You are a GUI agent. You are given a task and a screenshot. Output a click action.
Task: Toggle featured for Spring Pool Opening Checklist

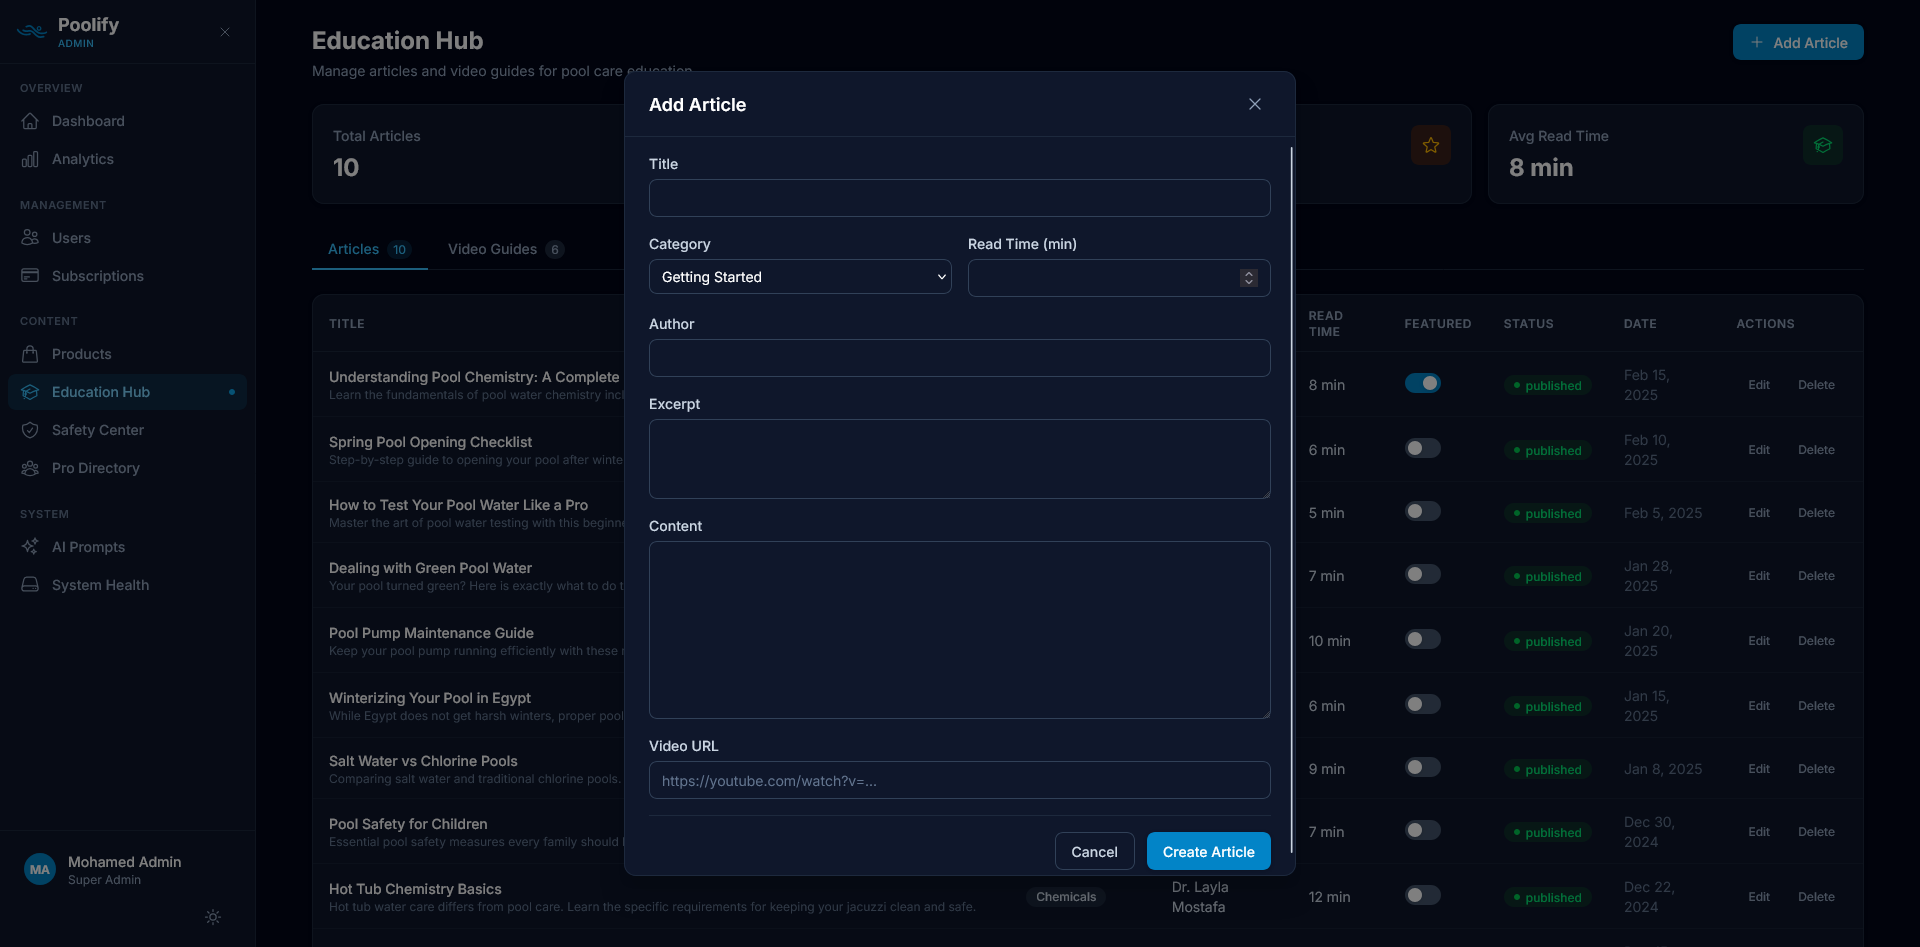point(1423,448)
